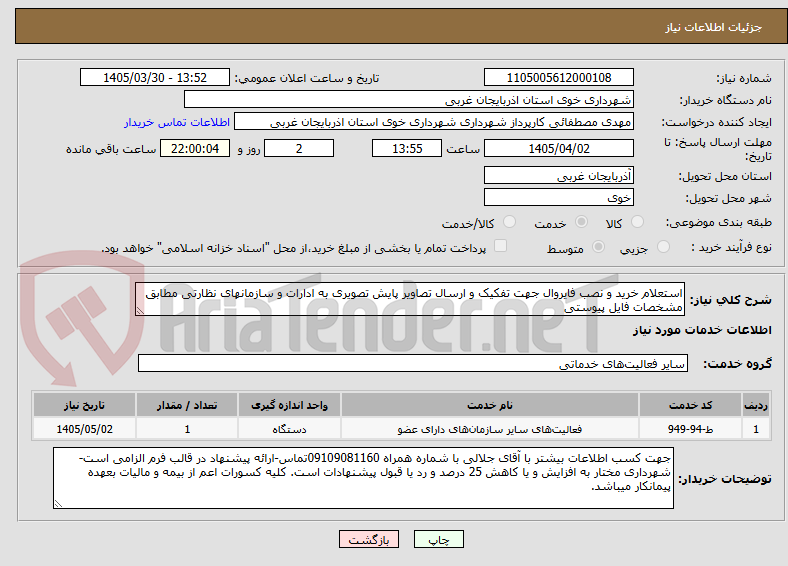Screen dimensions: 788x566
Task: Click the delivery city field خوی
Action: [558, 197]
